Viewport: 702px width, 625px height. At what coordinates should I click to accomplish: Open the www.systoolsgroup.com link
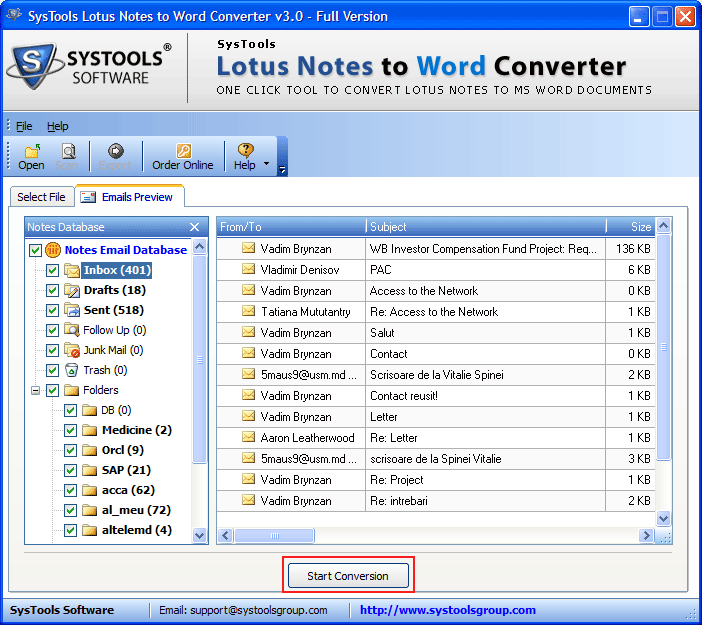(x=447, y=610)
